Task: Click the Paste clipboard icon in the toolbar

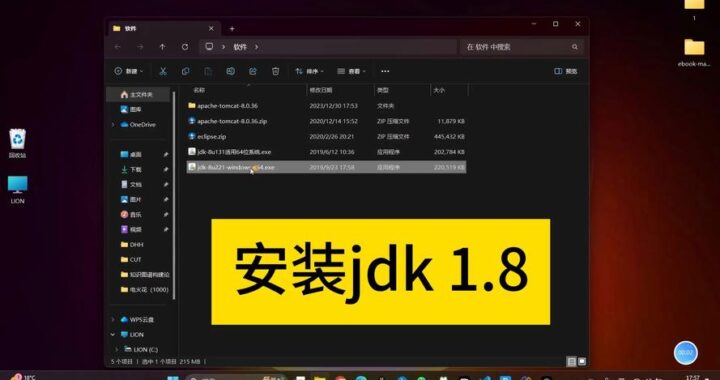Action: 208,71
